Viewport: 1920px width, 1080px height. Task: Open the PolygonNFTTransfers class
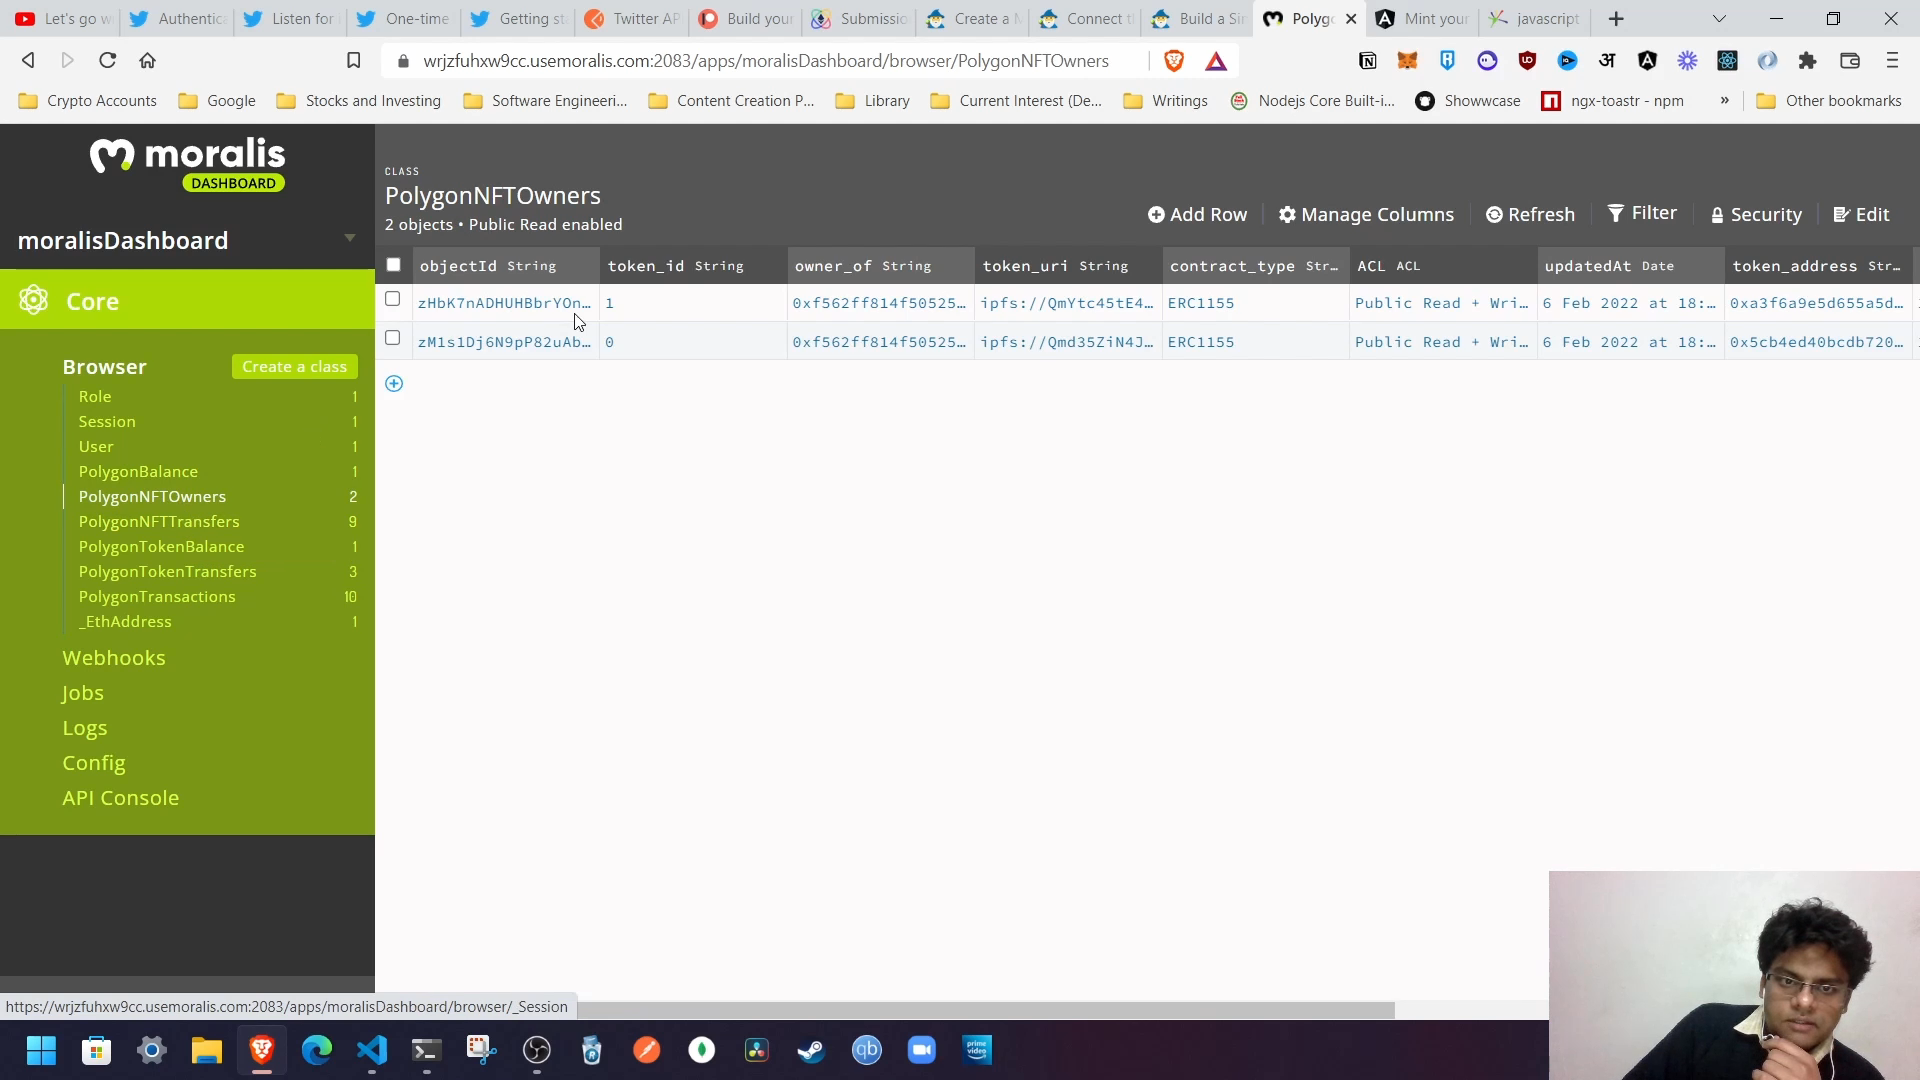tap(159, 522)
